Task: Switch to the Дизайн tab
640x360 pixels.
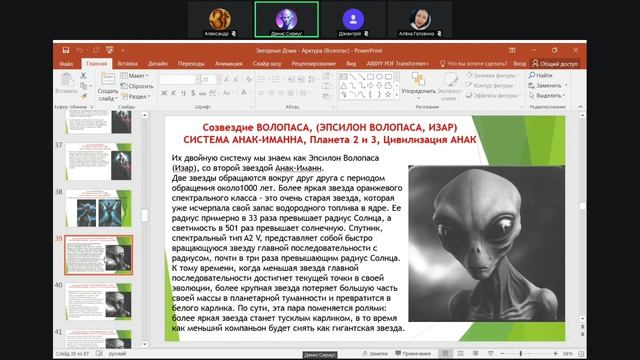Action: tap(158, 64)
